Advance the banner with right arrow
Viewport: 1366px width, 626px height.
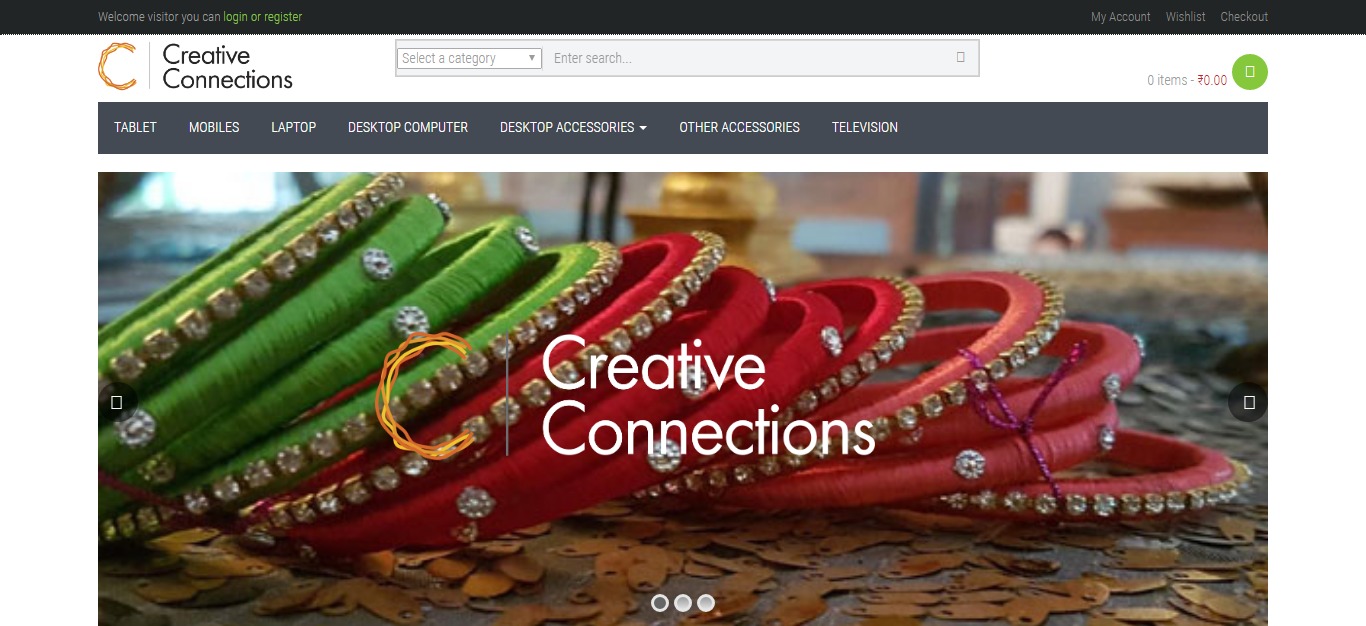click(1248, 402)
